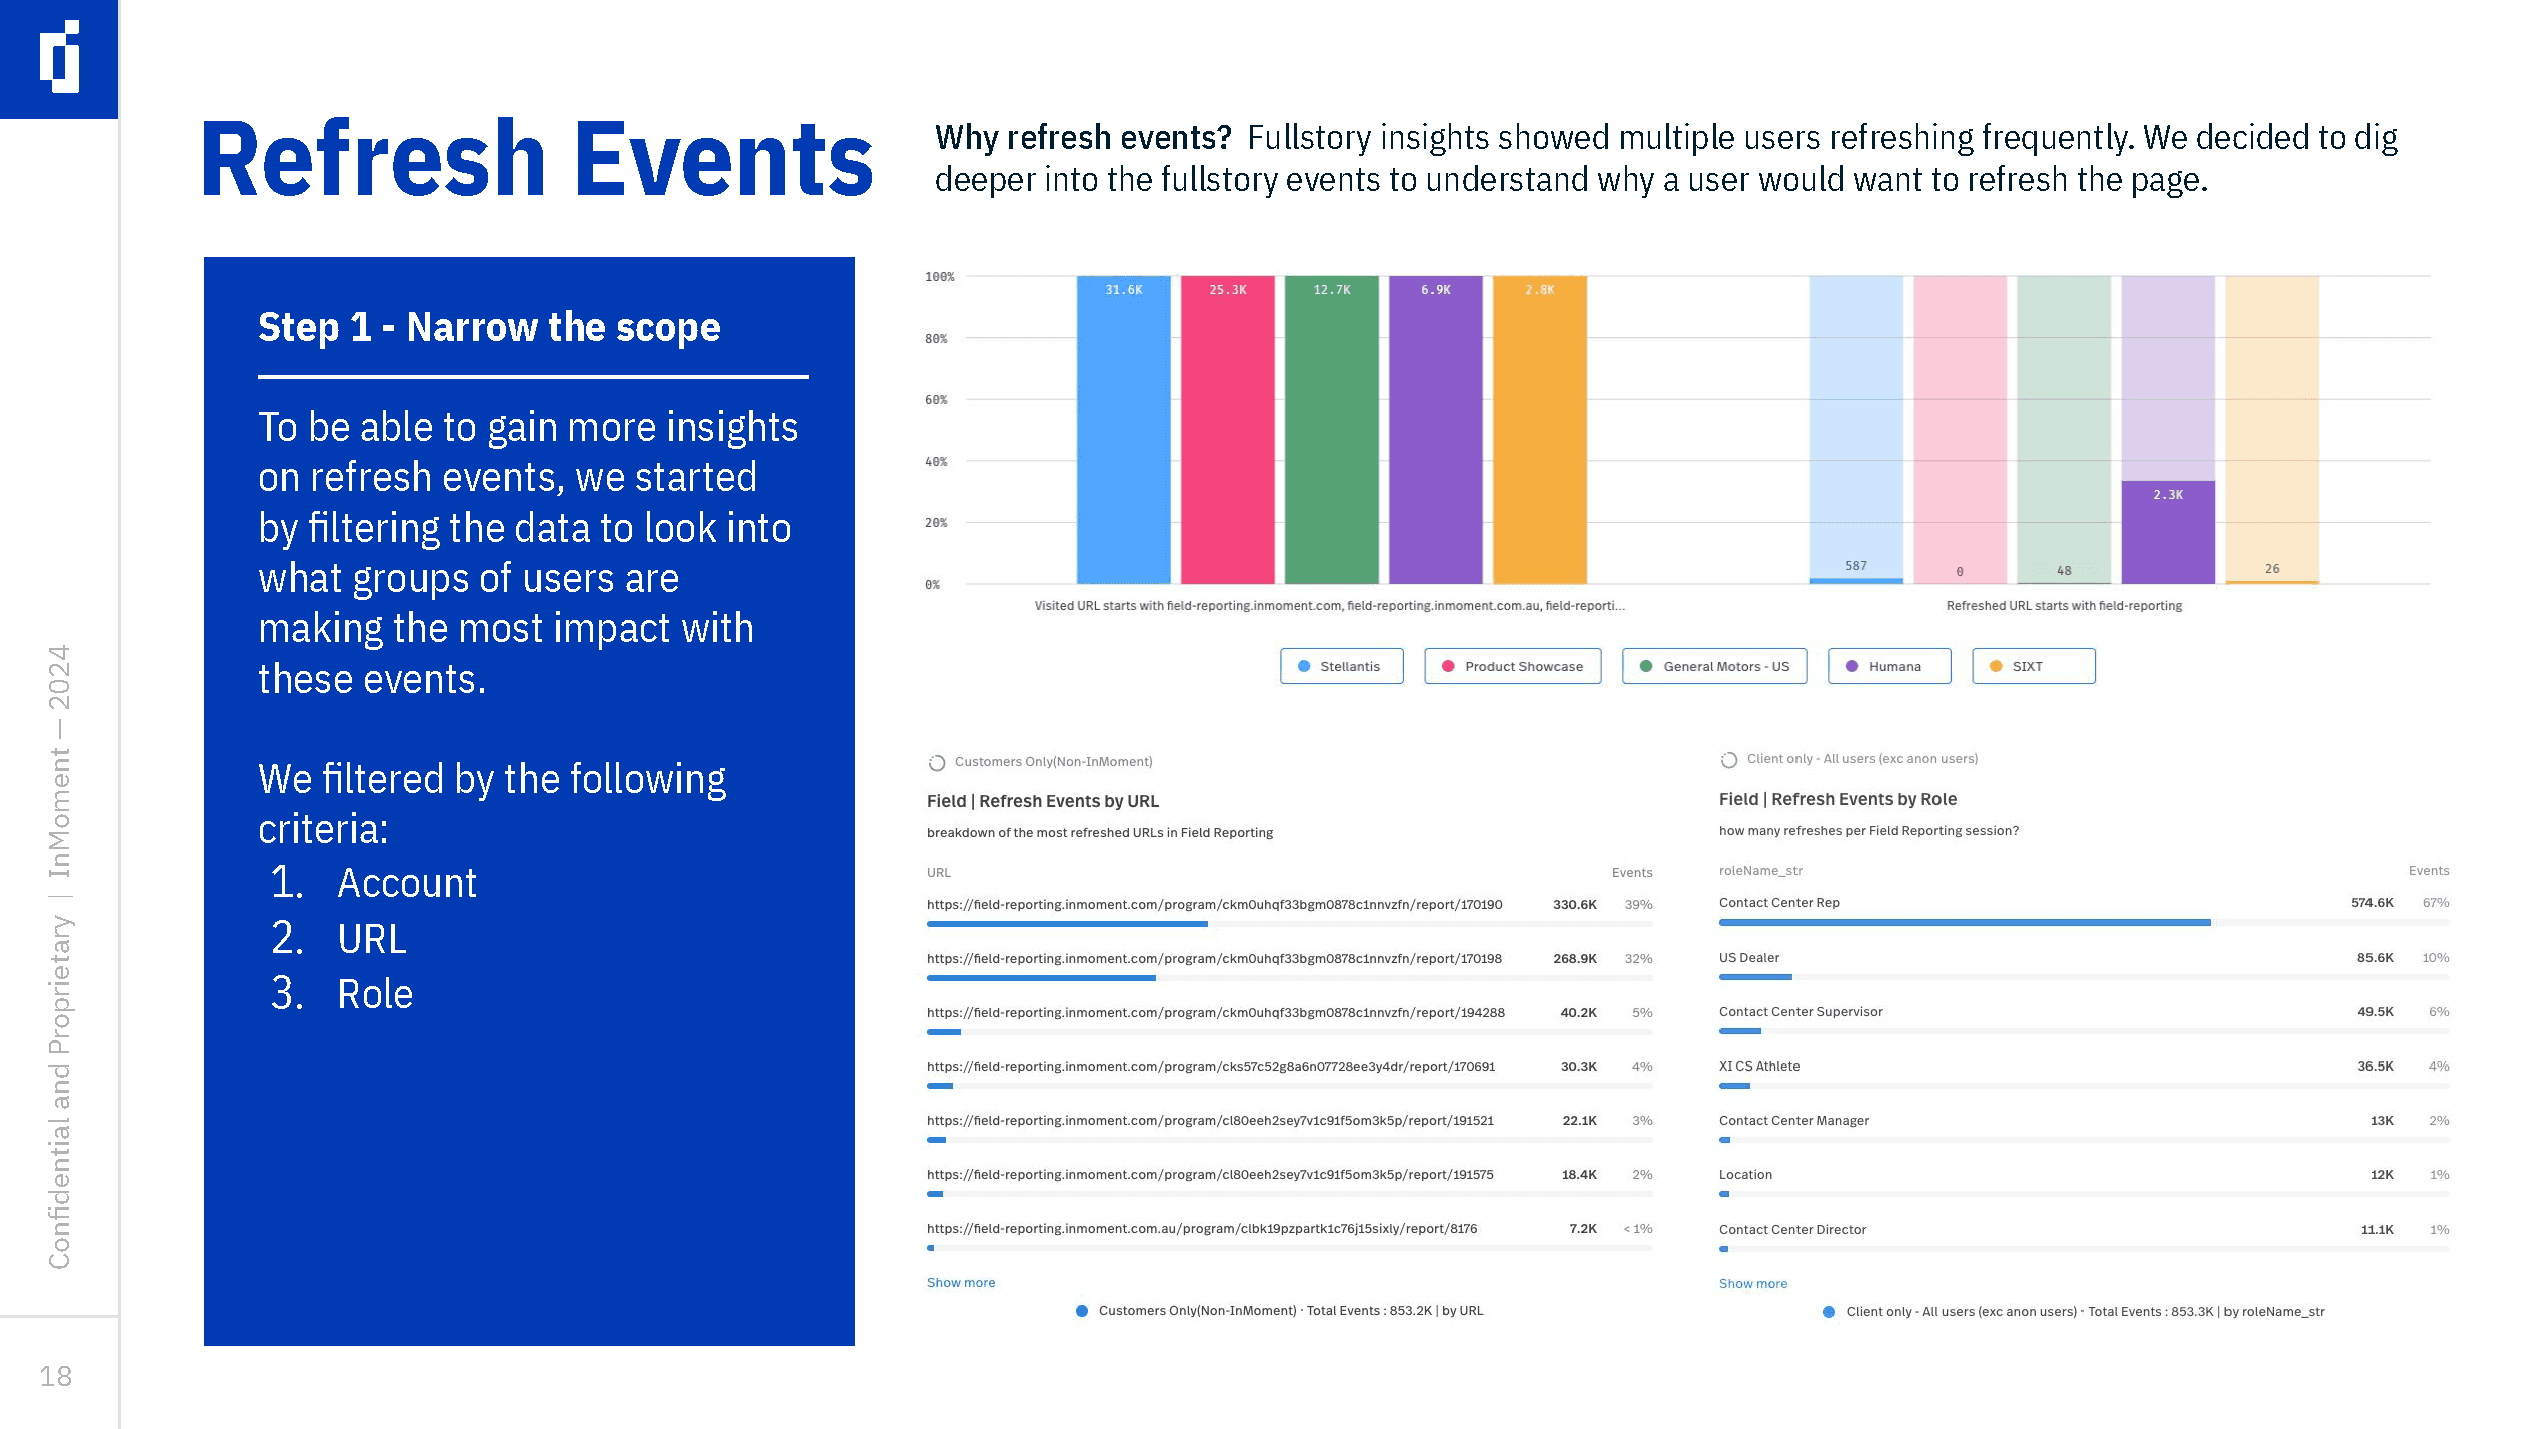Click the Role criteria list item

pos(375,994)
